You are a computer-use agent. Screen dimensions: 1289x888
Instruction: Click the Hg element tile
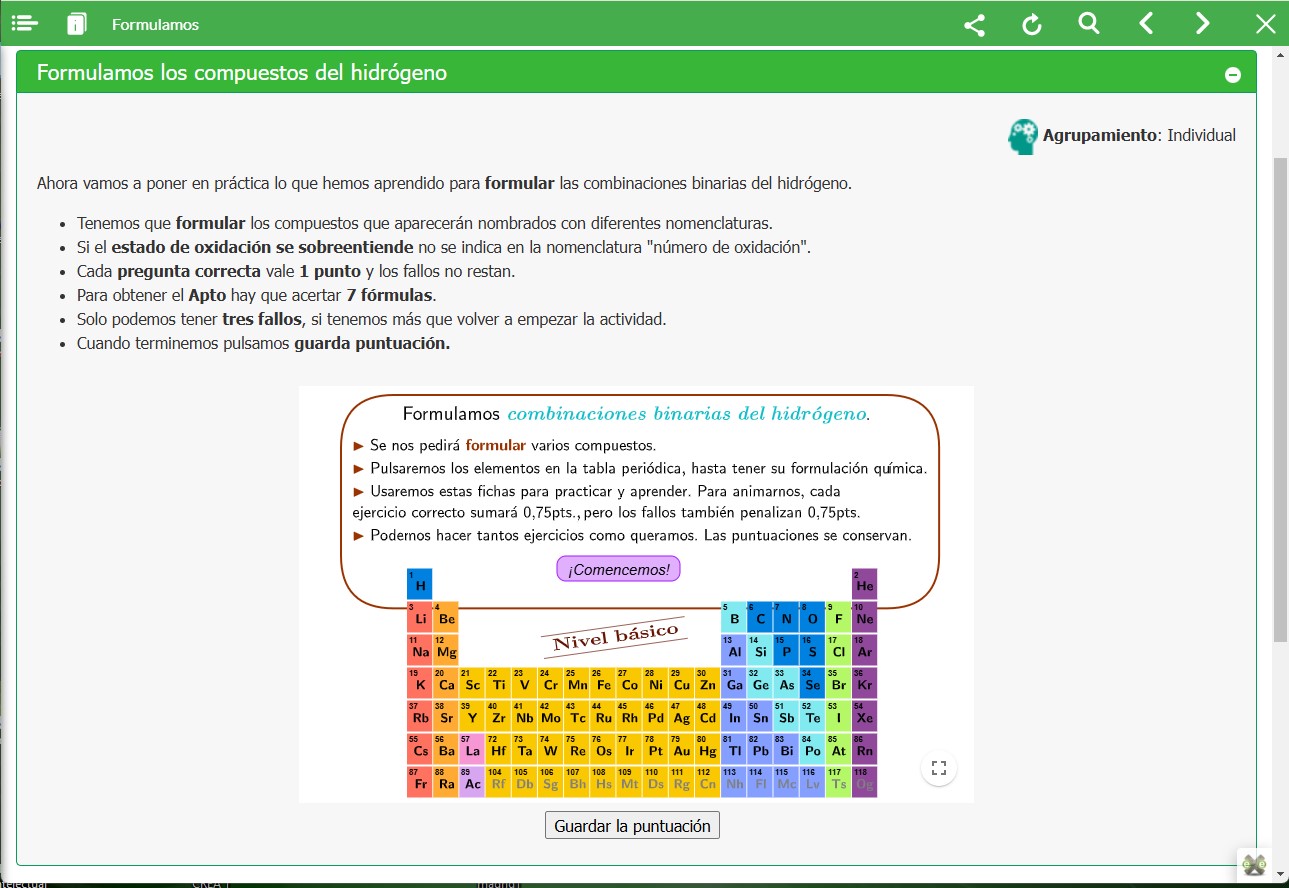pyautogui.click(x=707, y=749)
